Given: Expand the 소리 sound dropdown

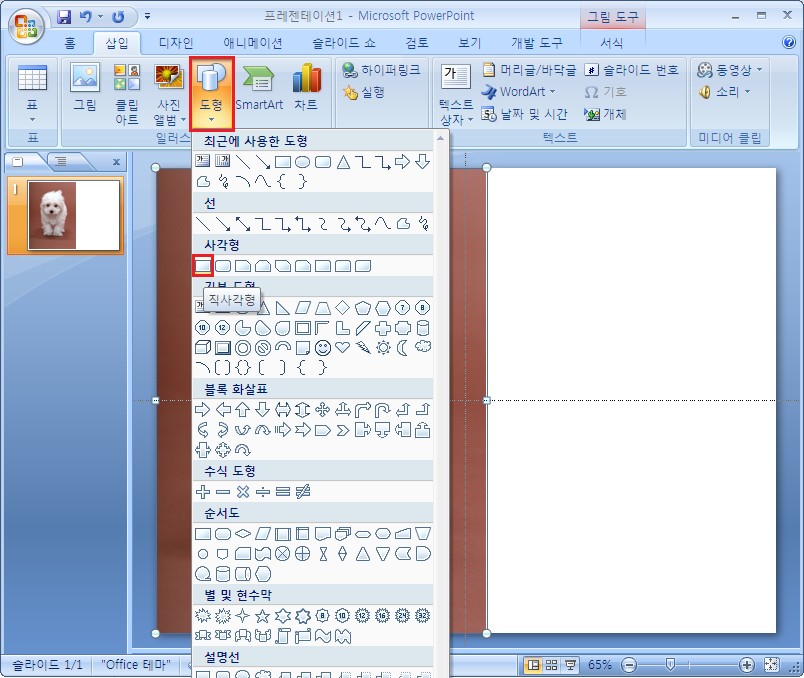Looking at the screenshot, I should [724, 92].
